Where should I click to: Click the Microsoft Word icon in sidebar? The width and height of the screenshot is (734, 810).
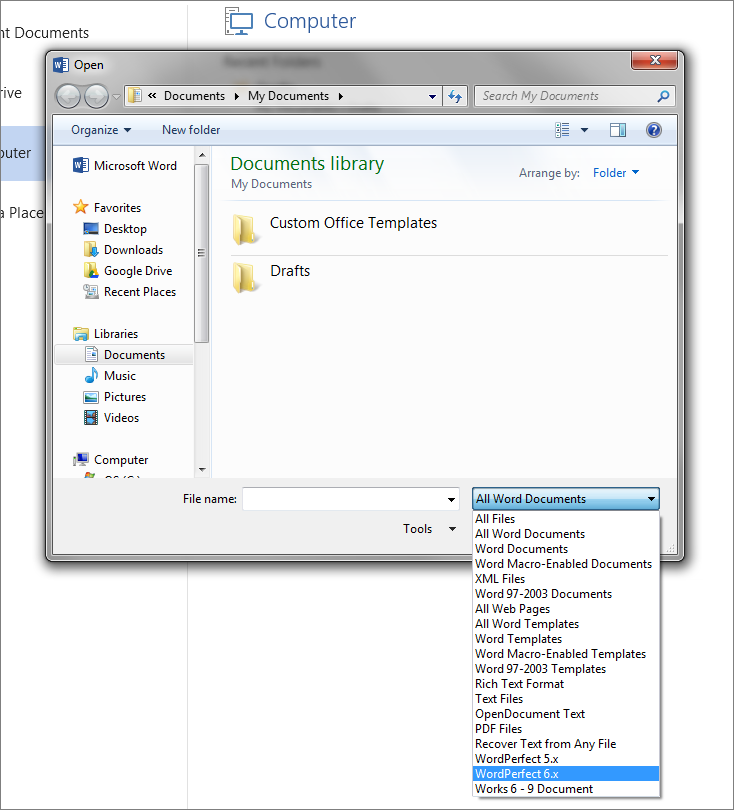(x=81, y=165)
